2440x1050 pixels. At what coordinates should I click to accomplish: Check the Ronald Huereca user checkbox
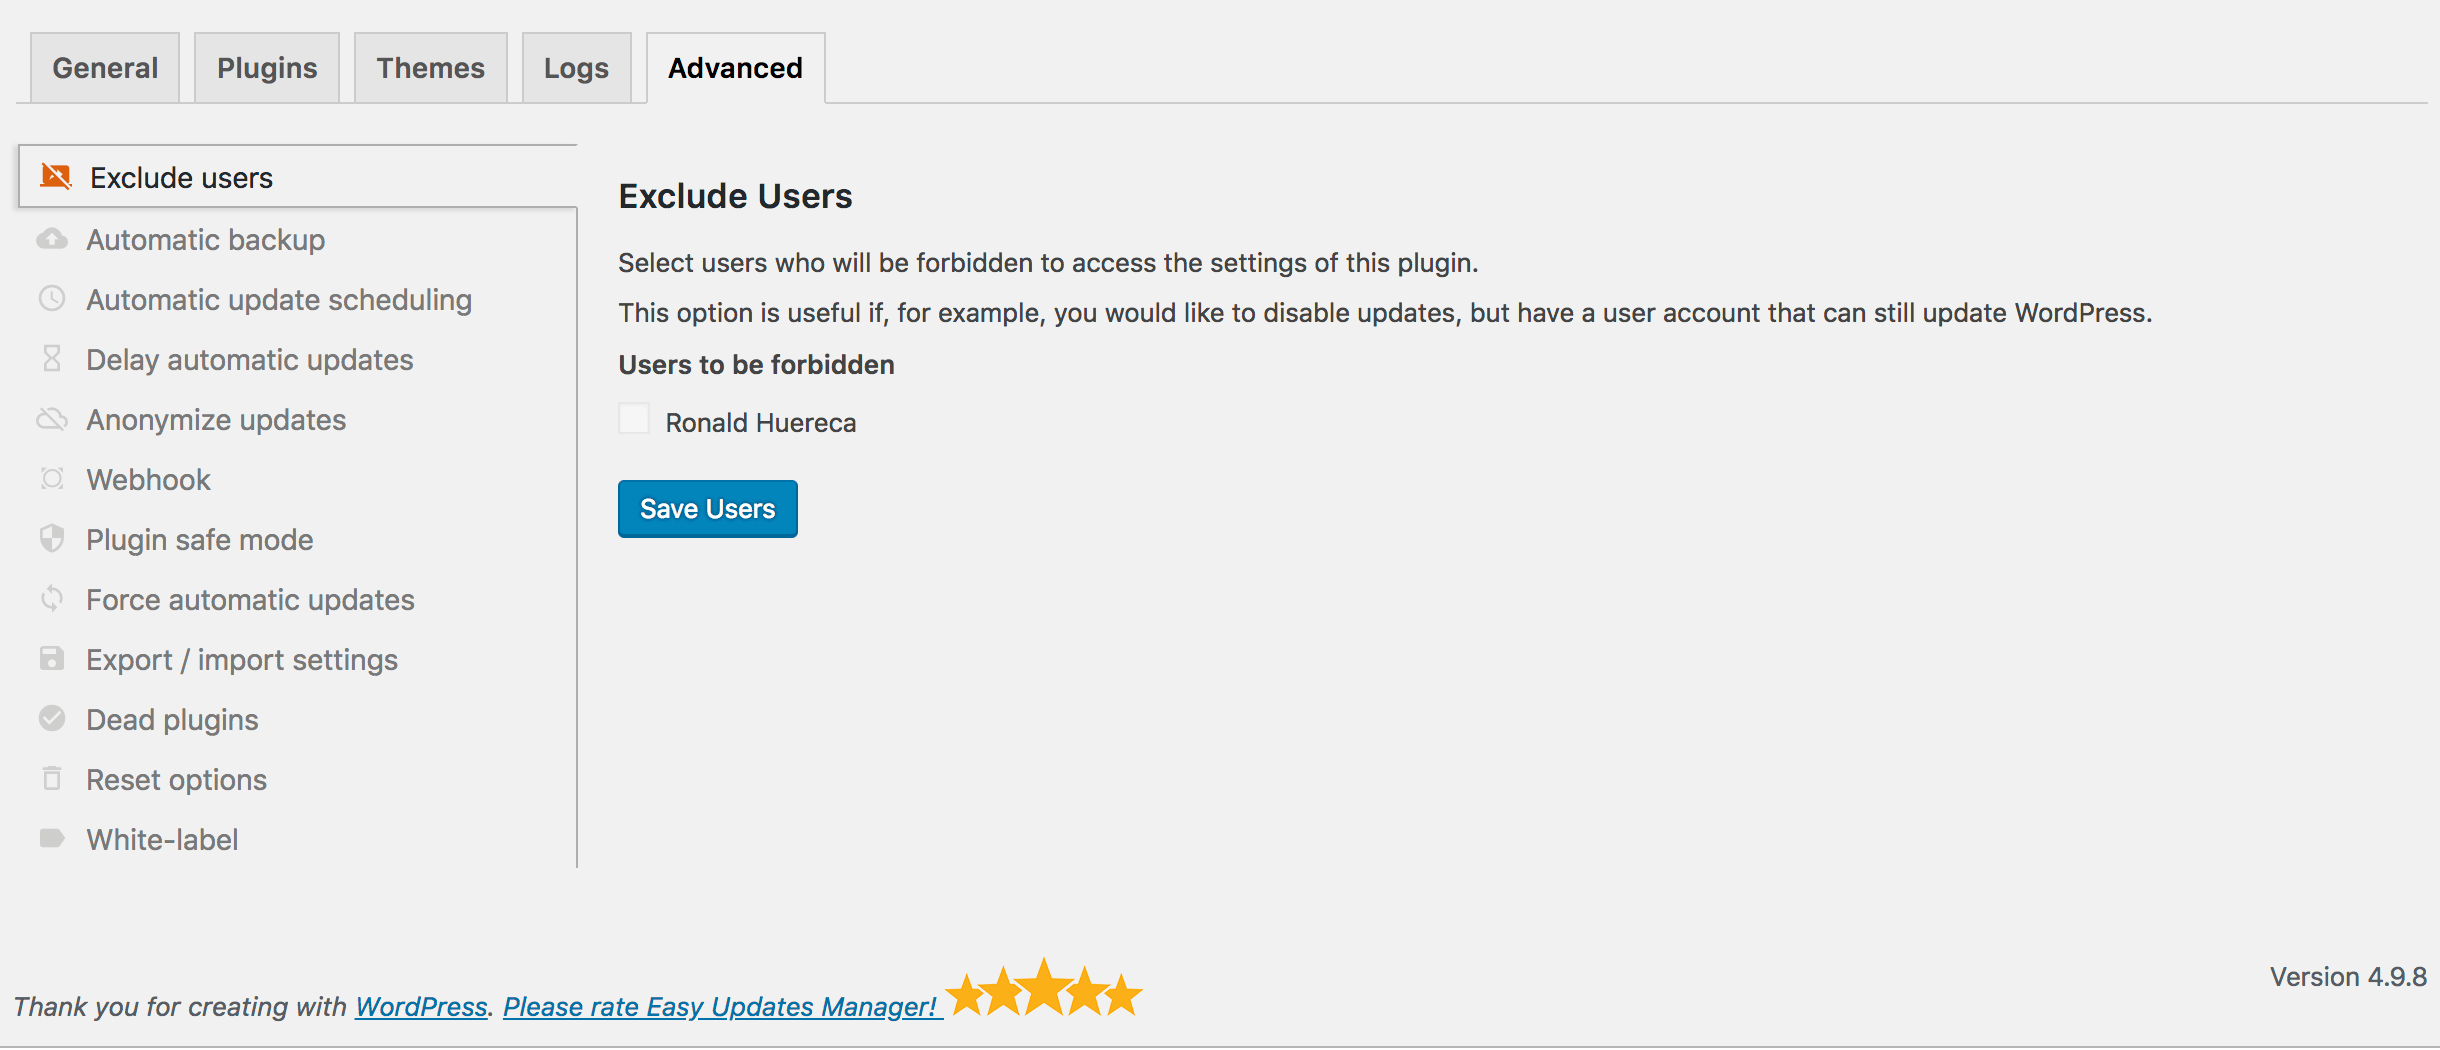(x=633, y=419)
